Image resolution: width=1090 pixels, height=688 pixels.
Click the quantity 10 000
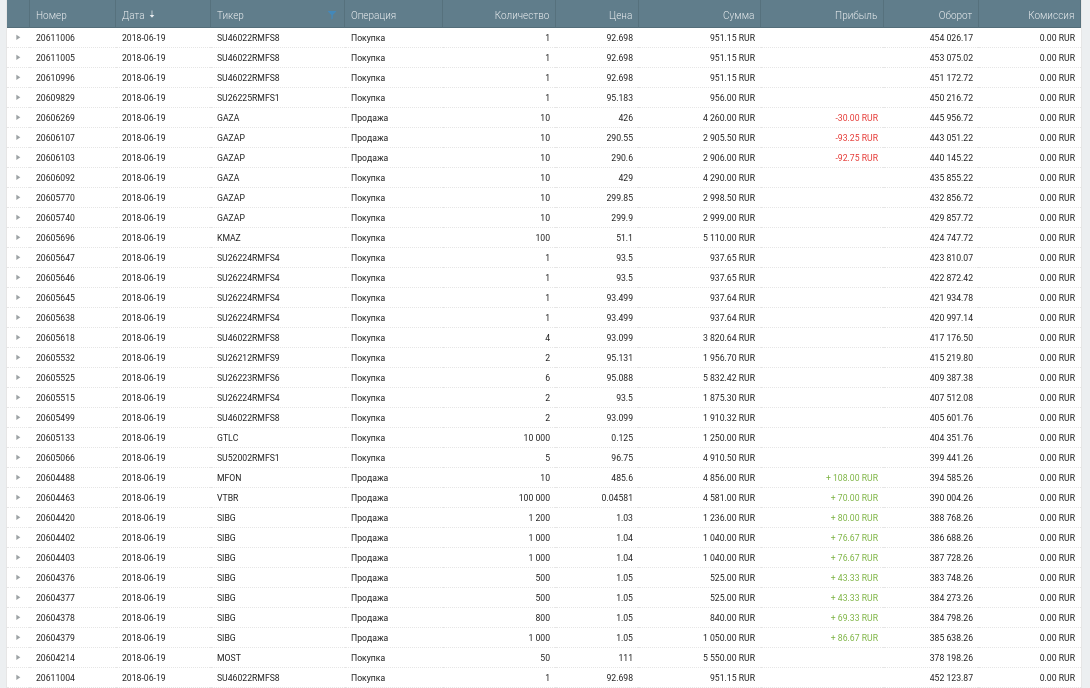click(537, 438)
